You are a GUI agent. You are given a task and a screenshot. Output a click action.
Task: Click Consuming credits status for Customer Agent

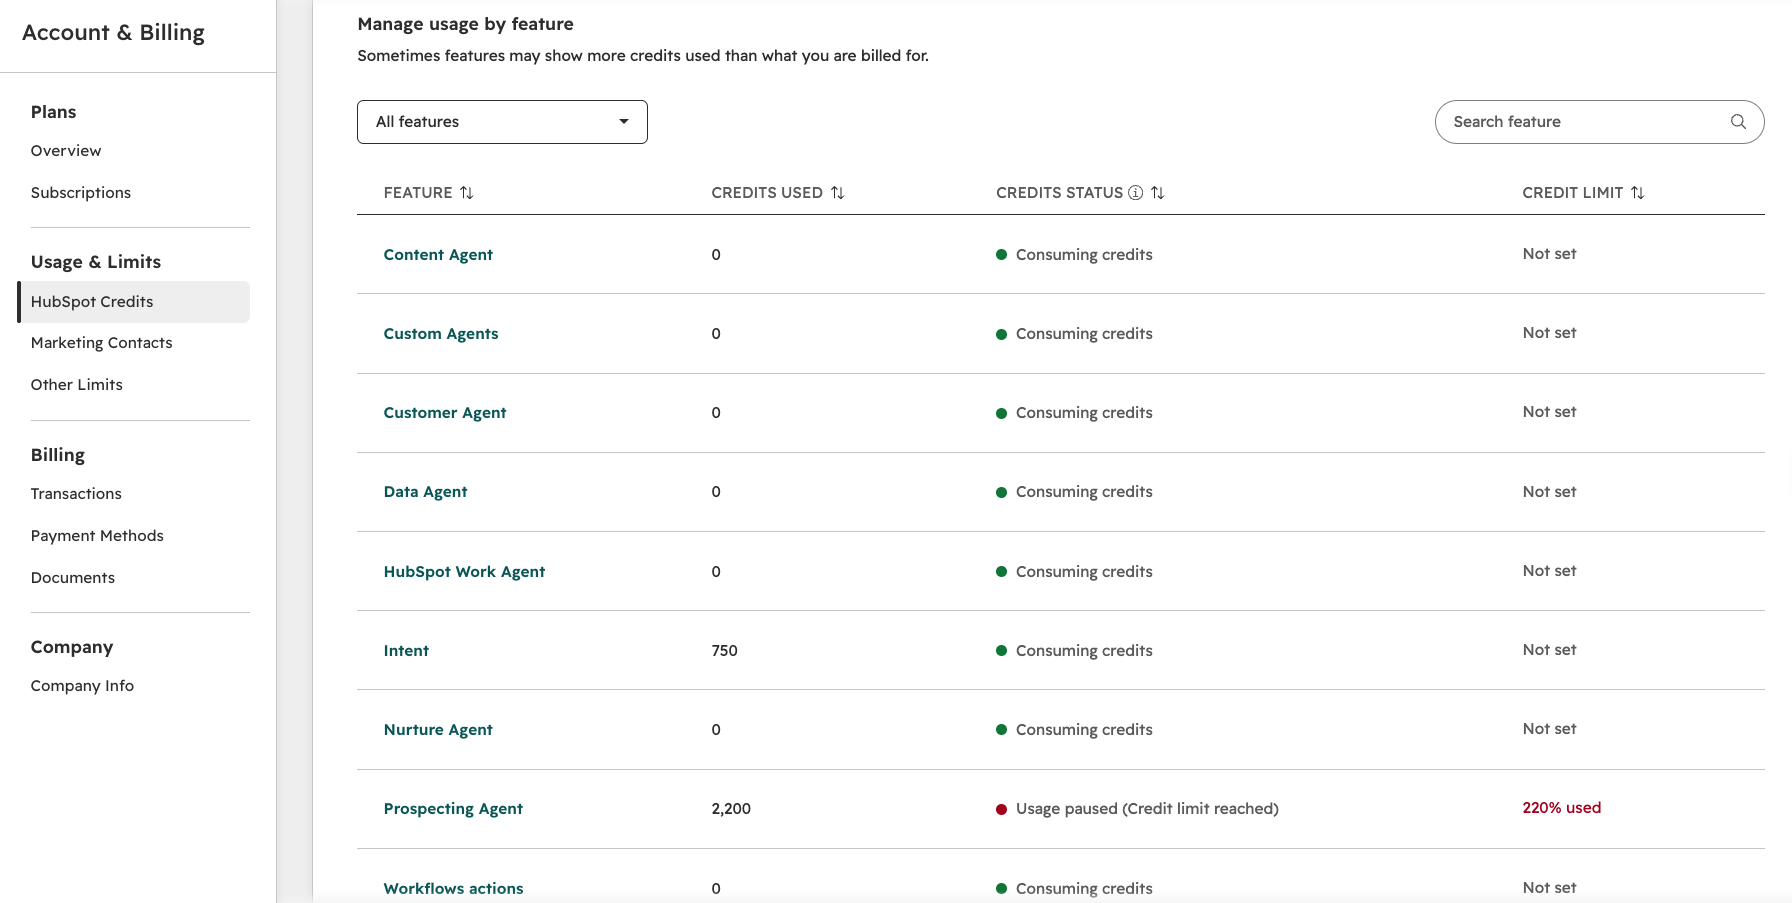tap(1084, 413)
